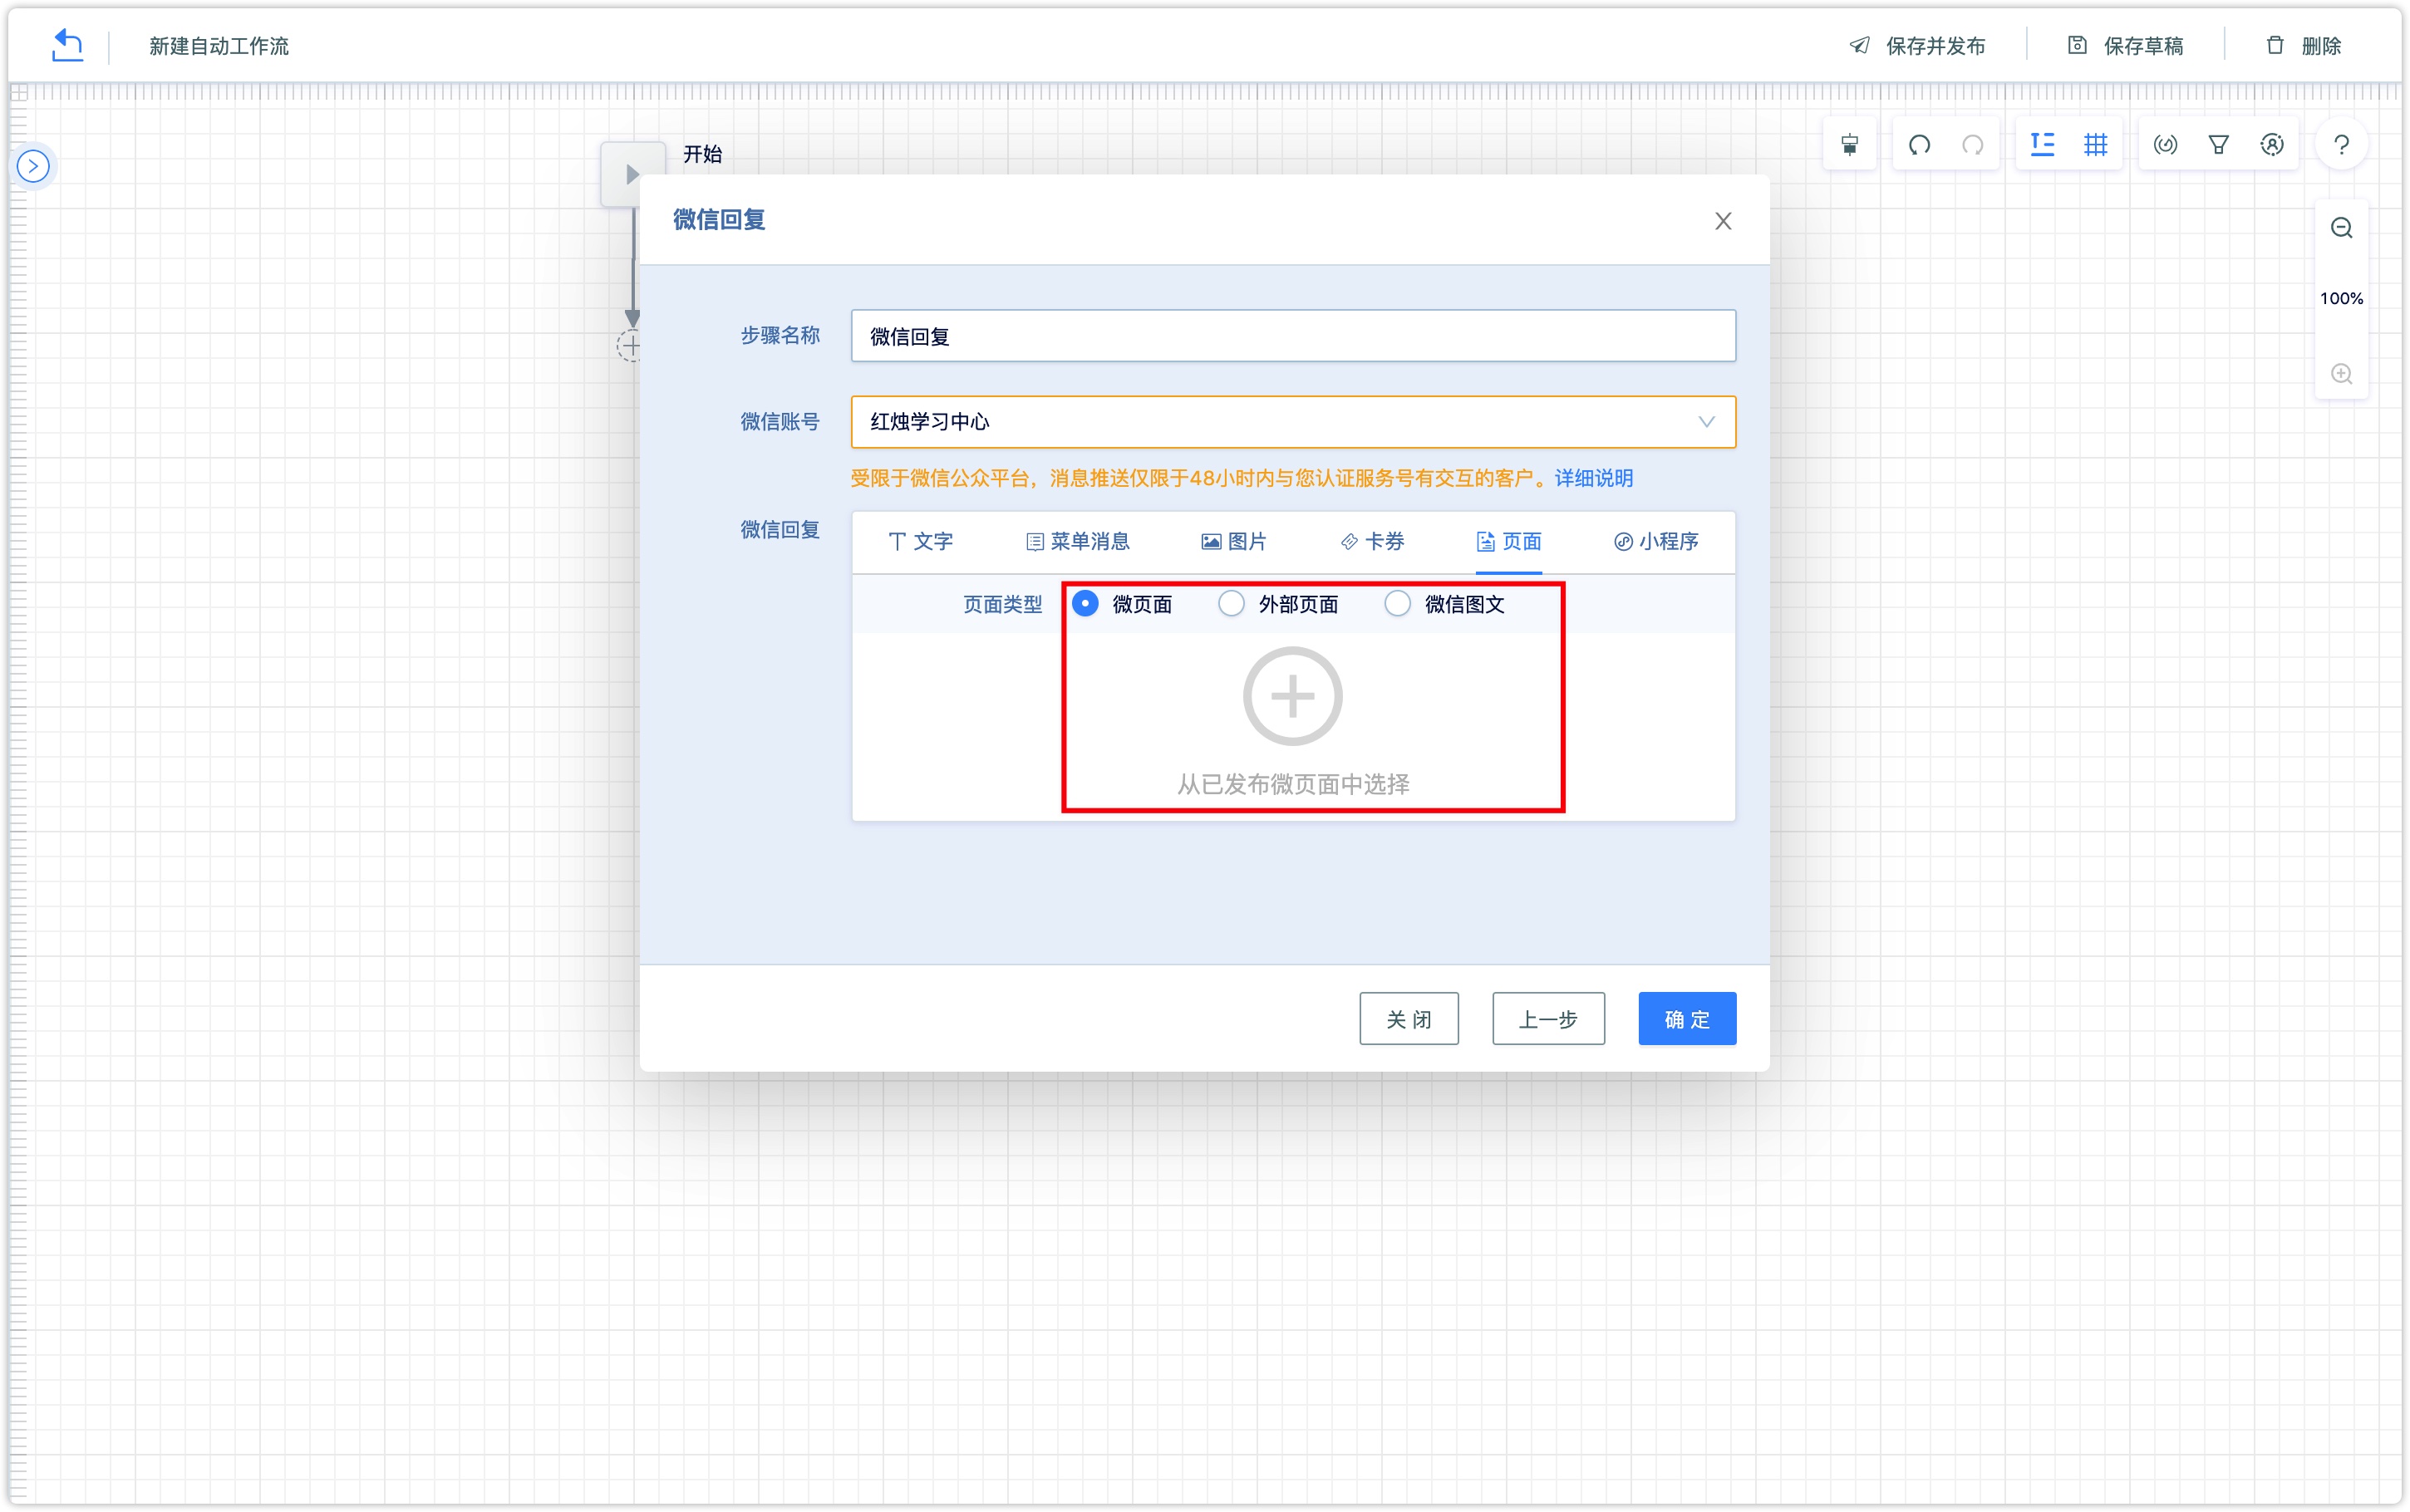The image size is (2410, 1512).
Task: Click the 步骤名称 input field
Action: point(1292,336)
